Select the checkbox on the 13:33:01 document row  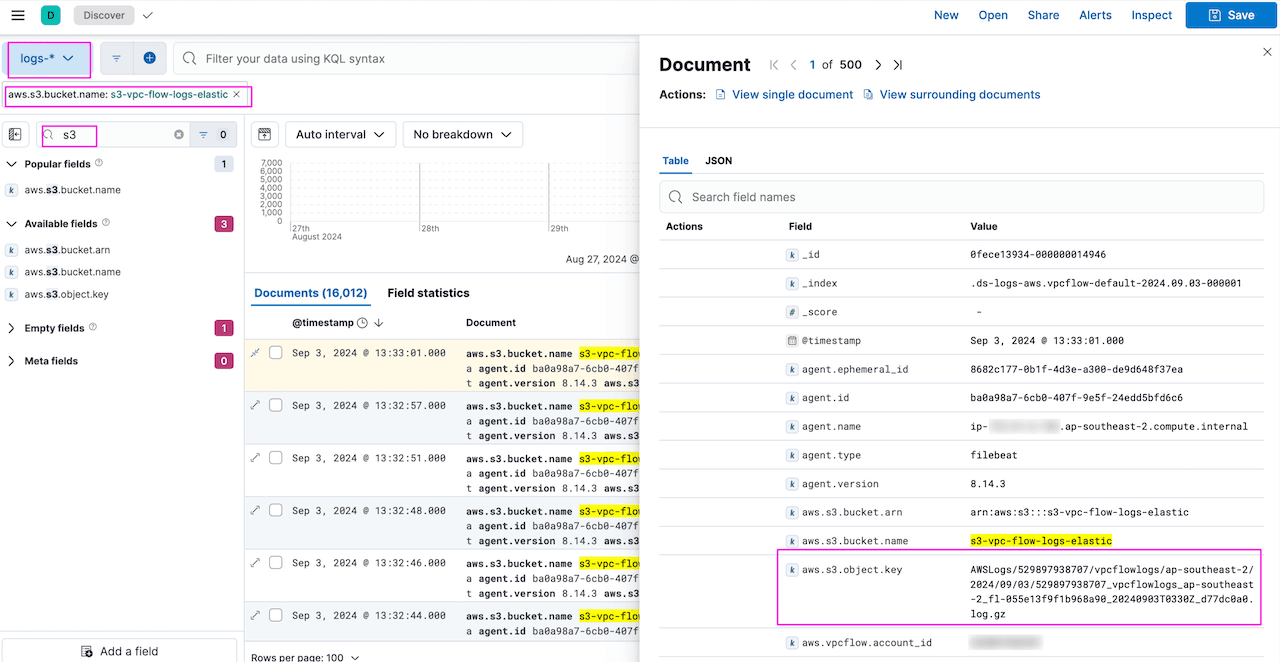[x=275, y=353]
